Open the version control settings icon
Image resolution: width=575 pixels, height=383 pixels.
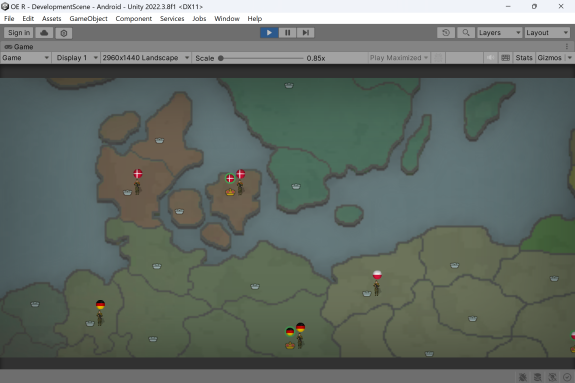[x=64, y=33]
